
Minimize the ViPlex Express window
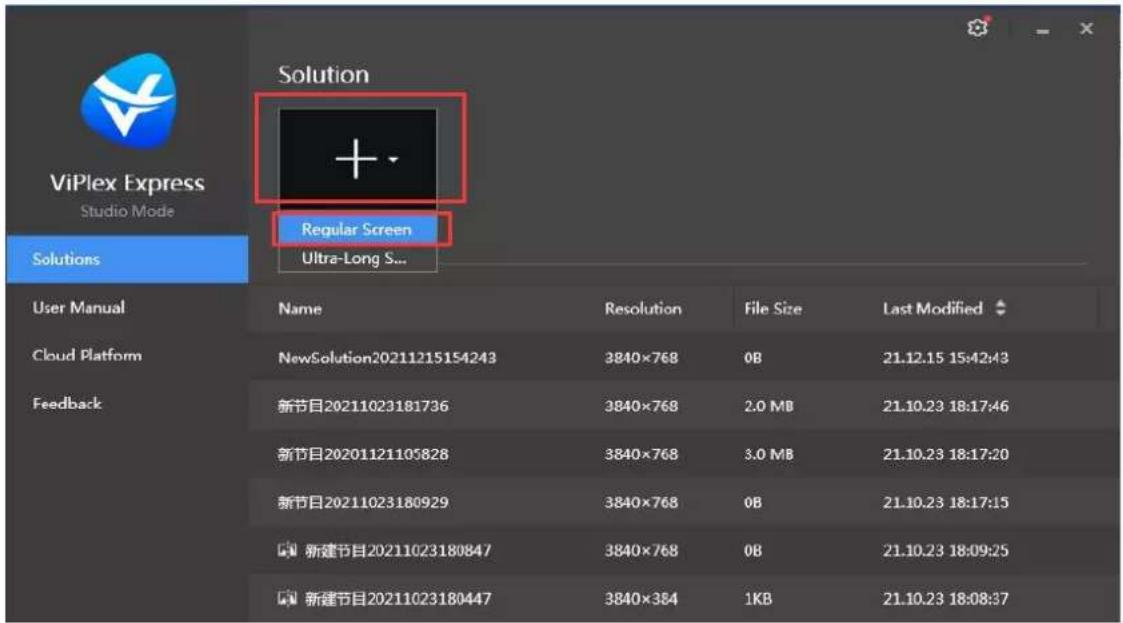(x=1043, y=31)
